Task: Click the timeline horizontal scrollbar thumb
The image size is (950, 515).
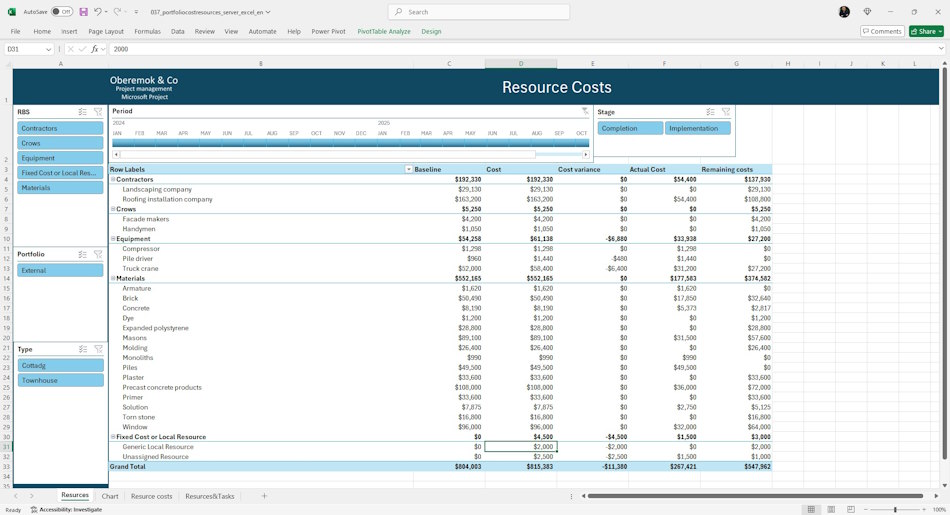Action: (328, 155)
